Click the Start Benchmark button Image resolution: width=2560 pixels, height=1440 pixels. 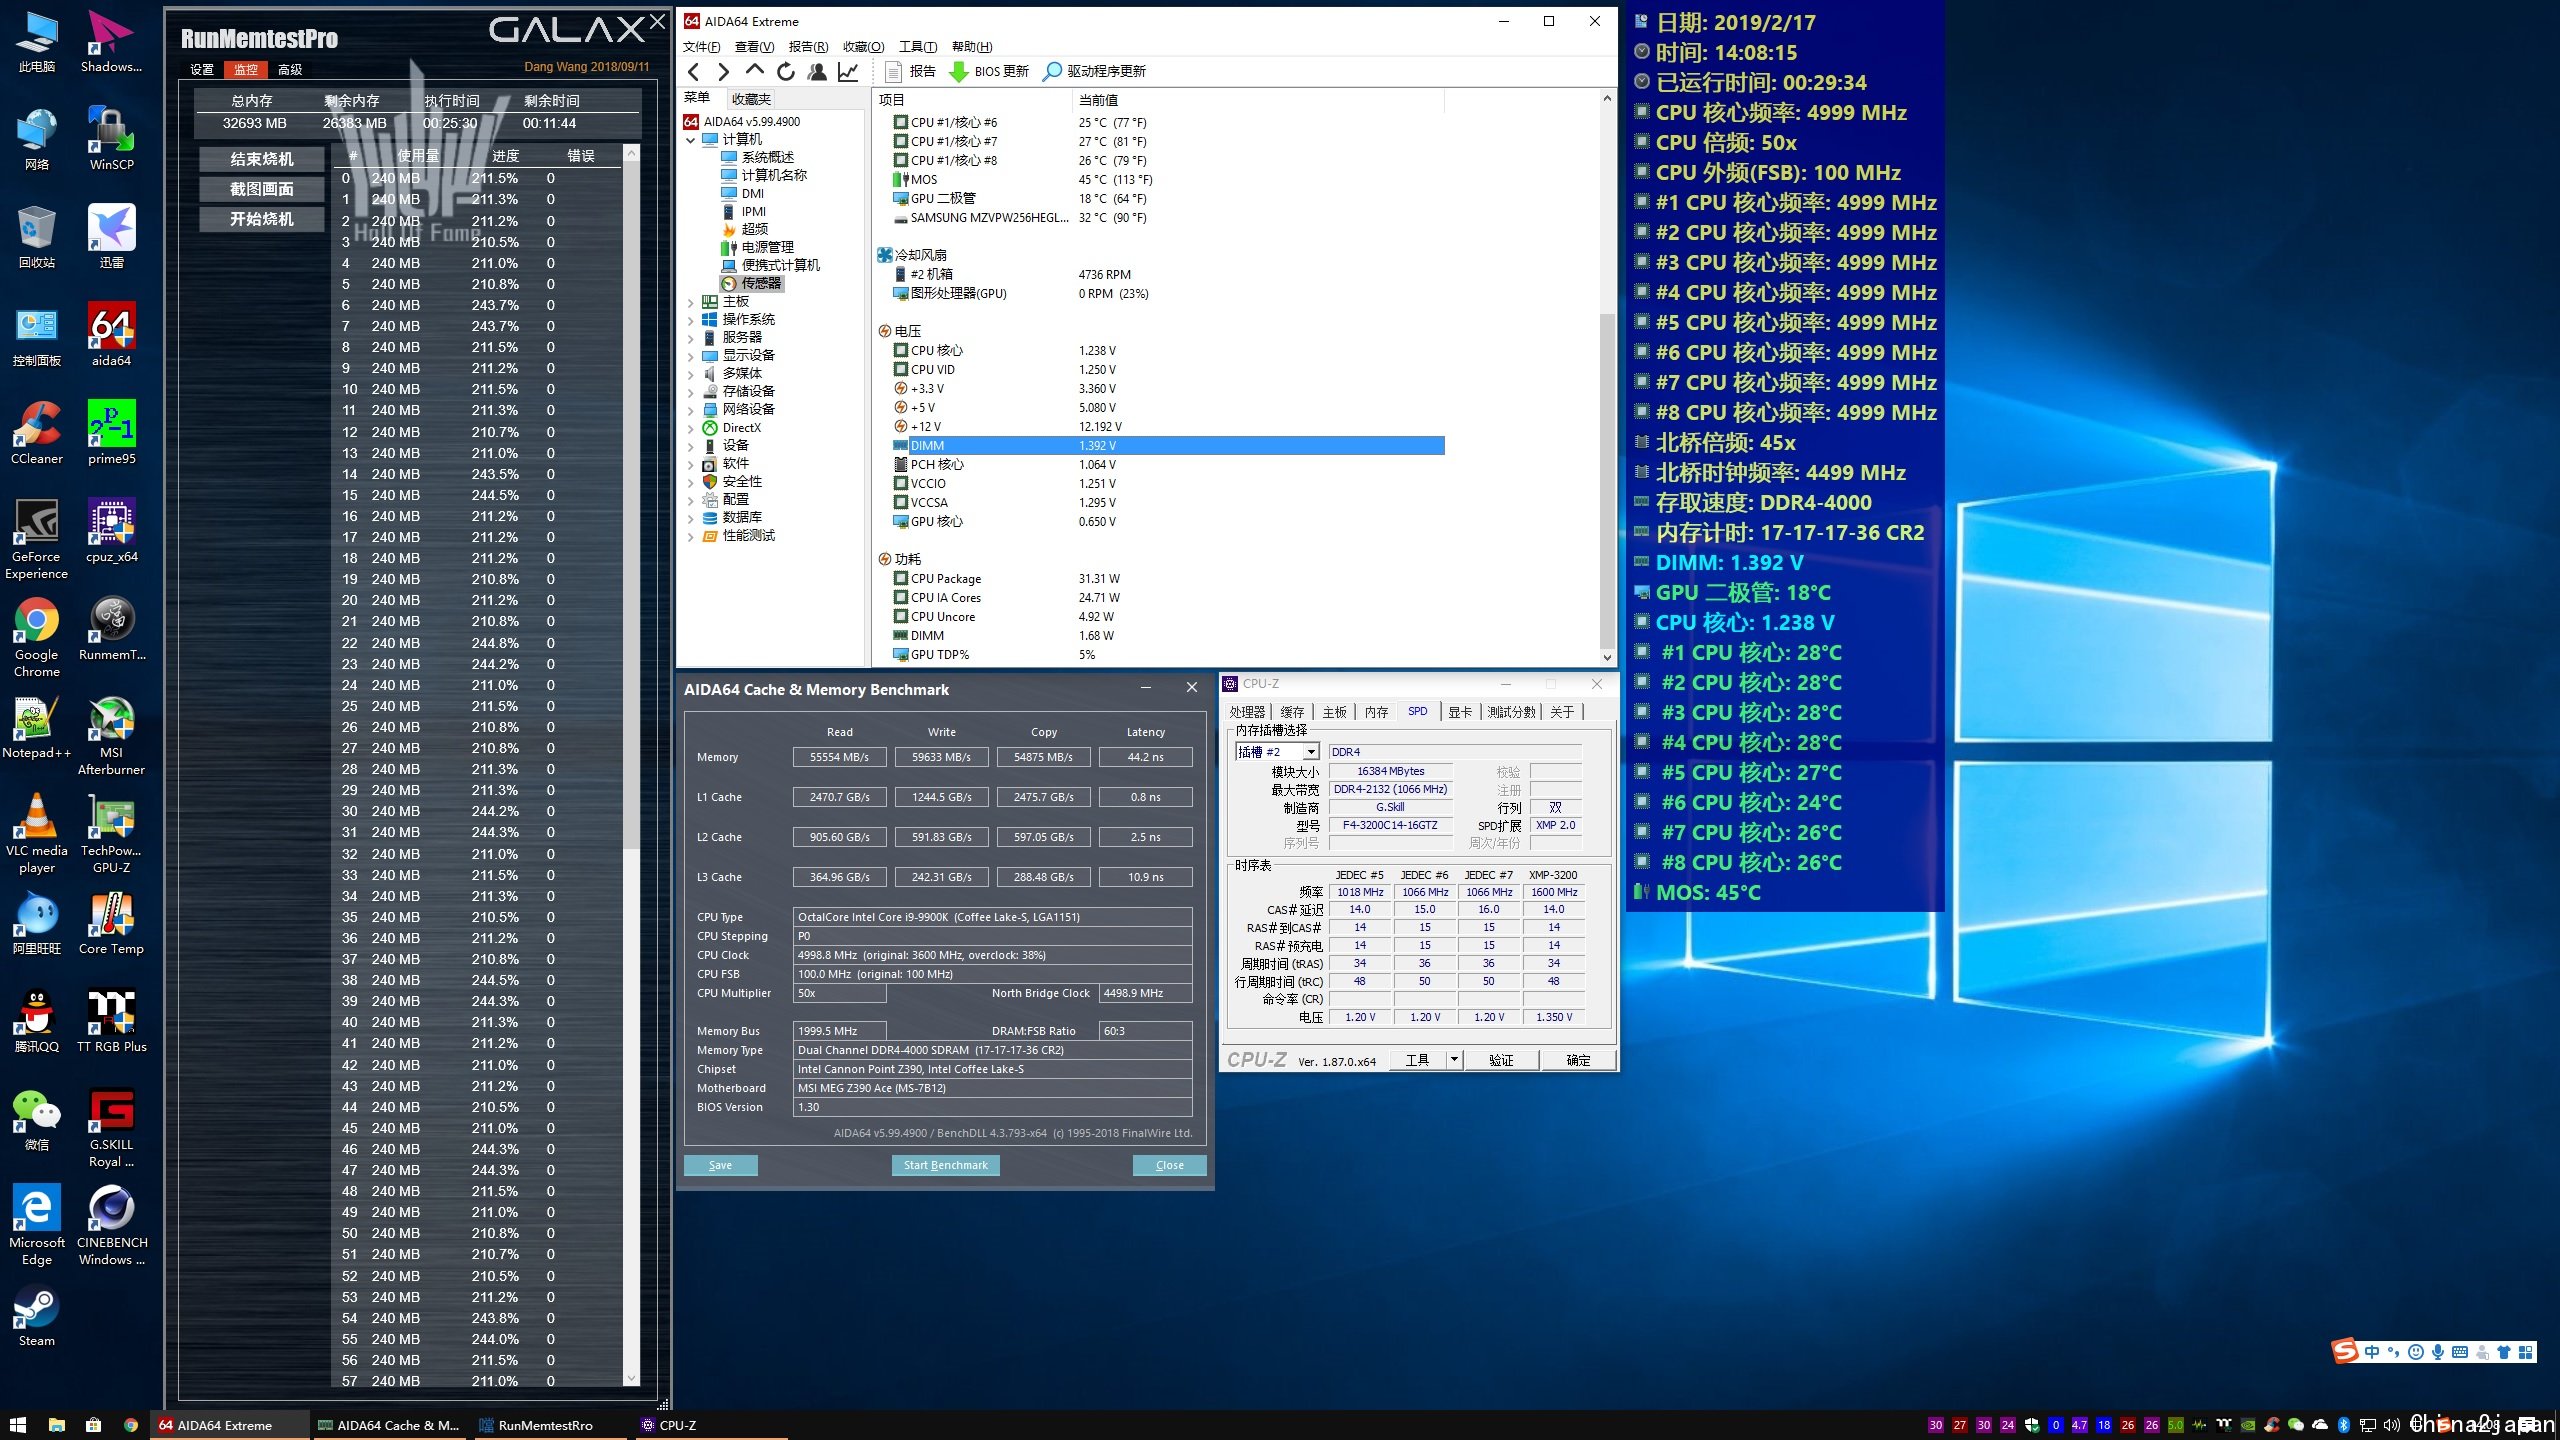click(944, 1165)
